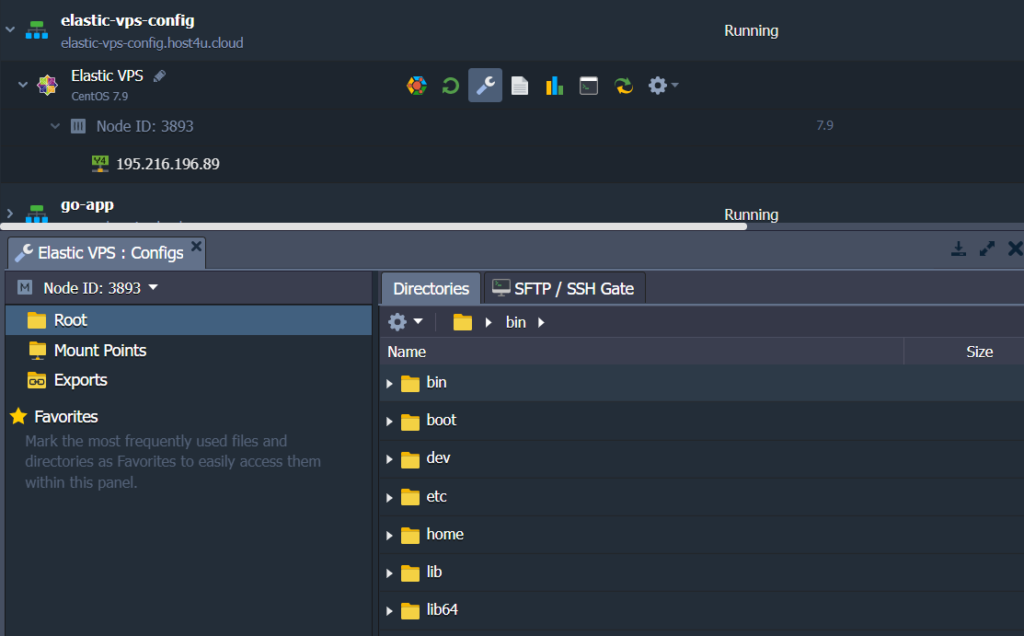Click the Redeploy containers icon
This screenshot has height=636, width=1024.
(624, 86)
